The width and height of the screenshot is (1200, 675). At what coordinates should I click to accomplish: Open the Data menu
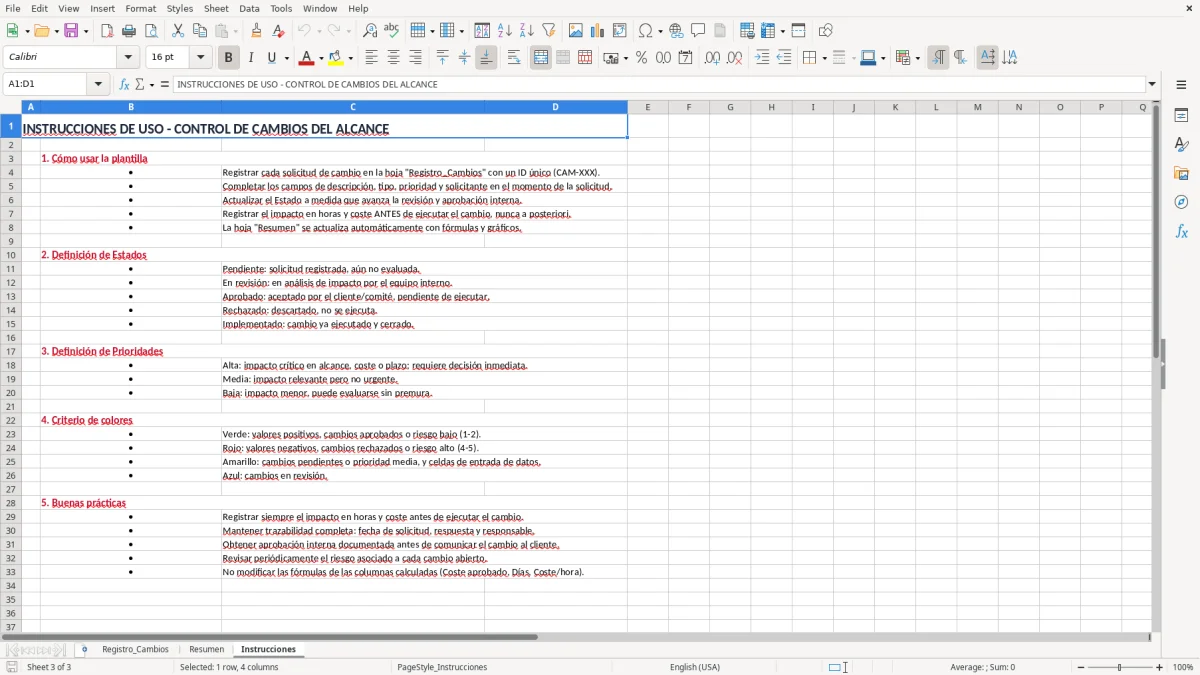click(249, 8)
